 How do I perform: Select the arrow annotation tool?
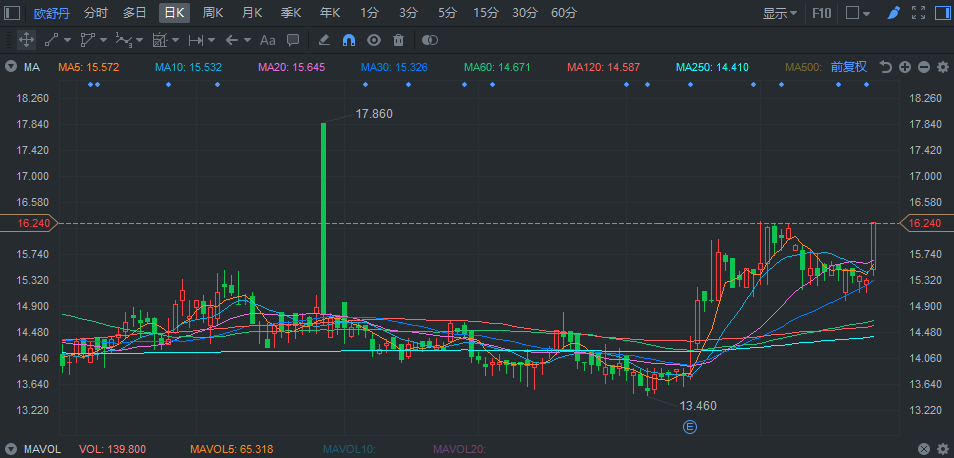tap(231, 40)
